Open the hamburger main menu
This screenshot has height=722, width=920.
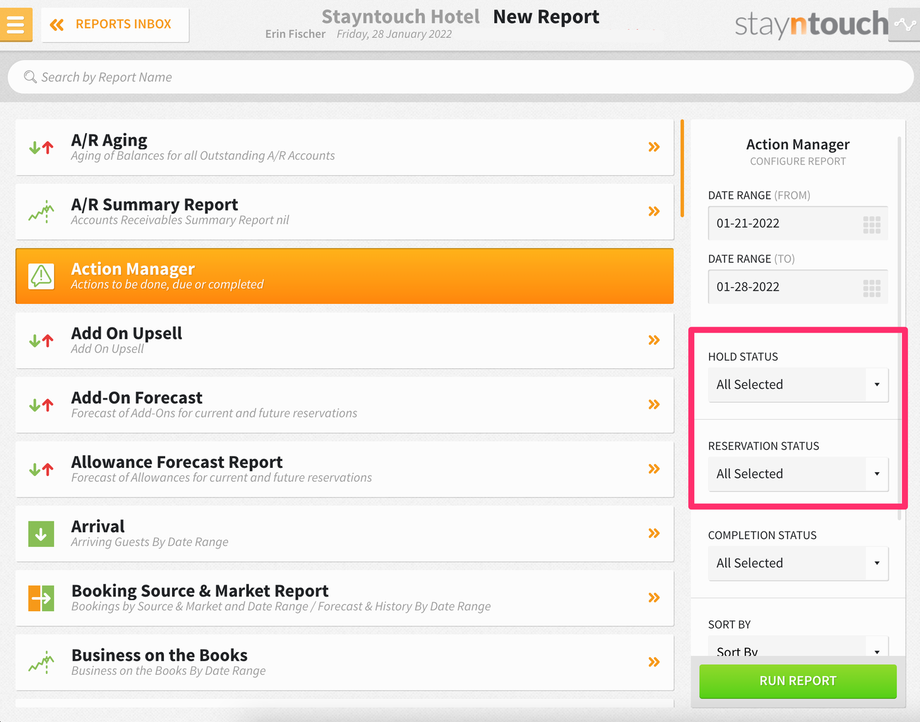tap(16, 24)
